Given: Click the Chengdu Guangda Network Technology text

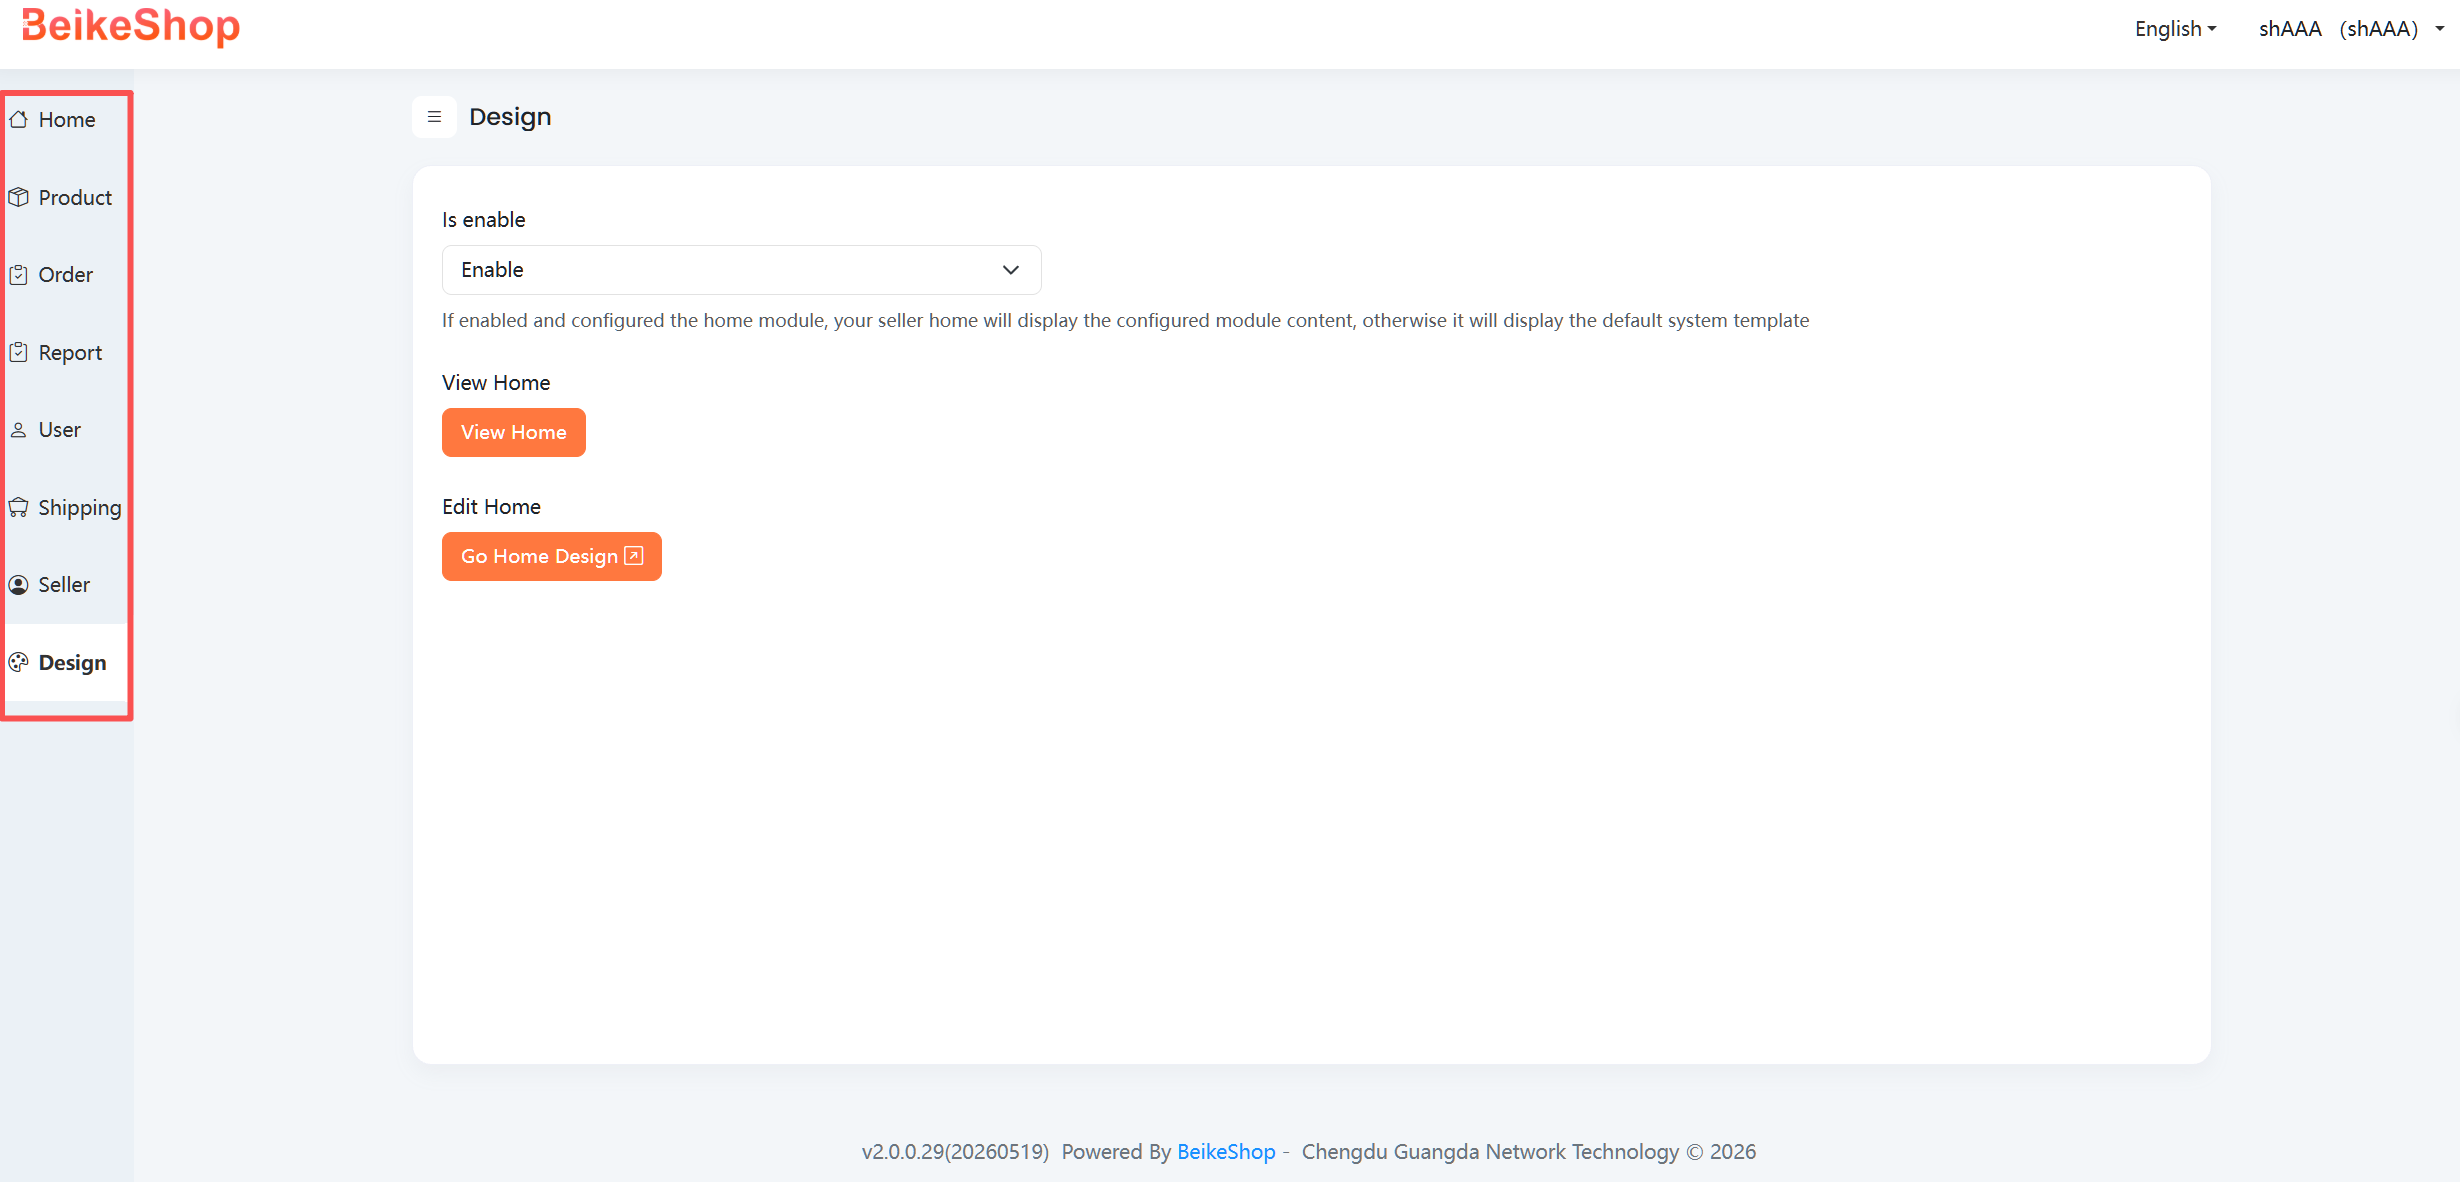Looking at the screenshot, I should 1490,1152.
